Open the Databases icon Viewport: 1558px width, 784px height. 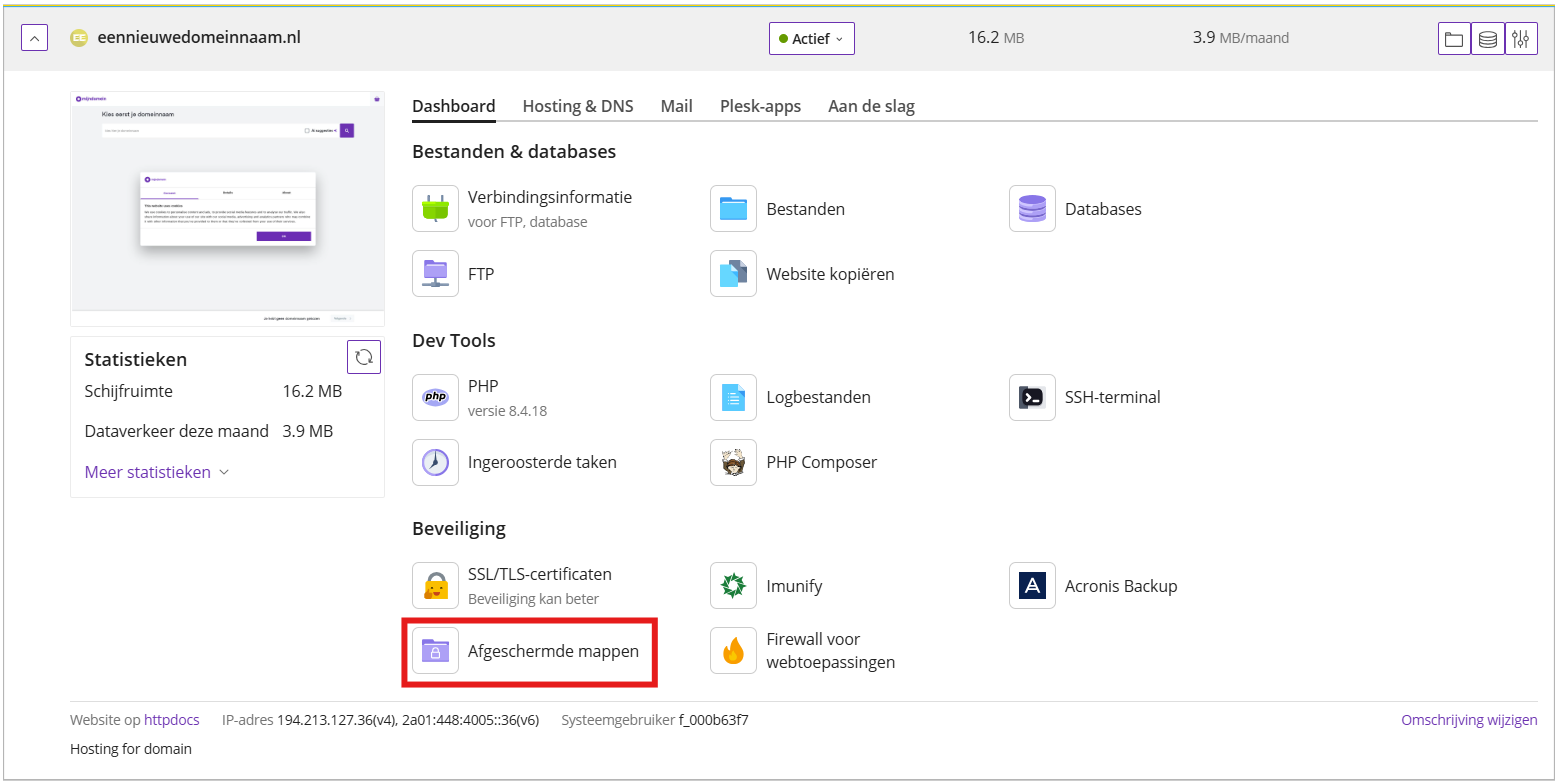pos(1032,209)
